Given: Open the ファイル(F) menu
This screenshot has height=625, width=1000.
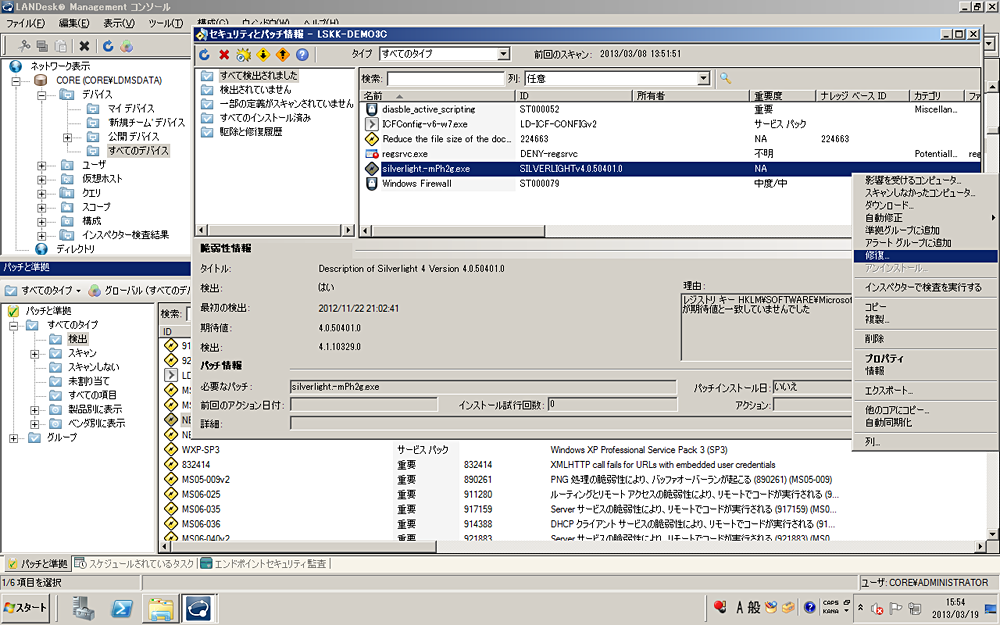Looking at the screenshot, I should 25,23.
